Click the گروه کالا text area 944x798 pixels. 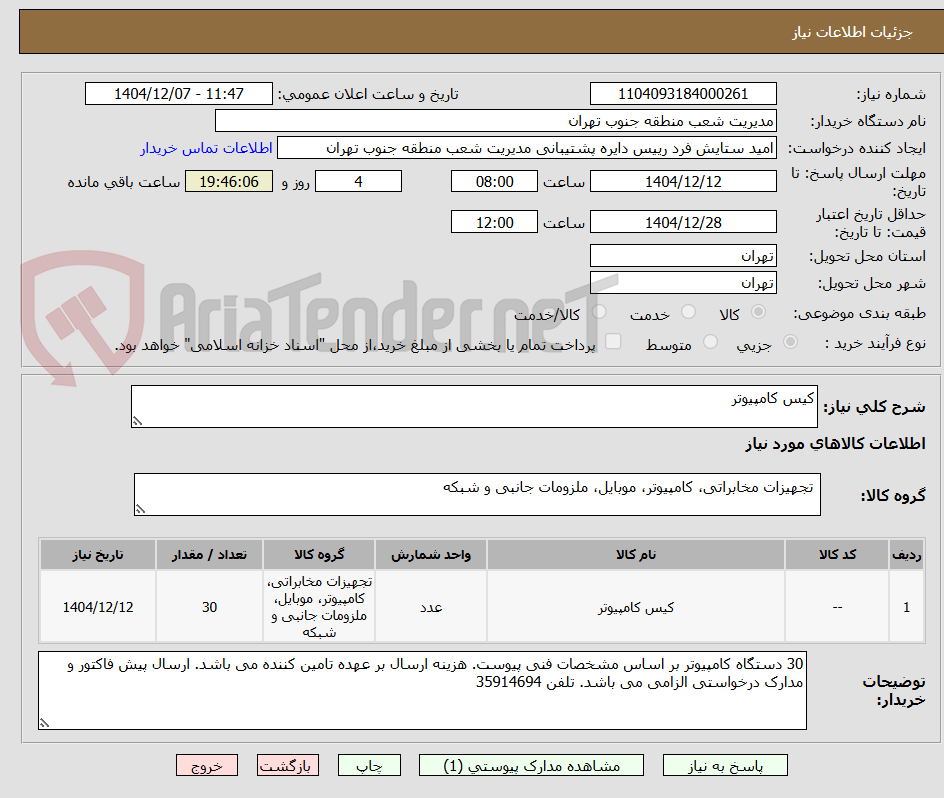[477, 494]
